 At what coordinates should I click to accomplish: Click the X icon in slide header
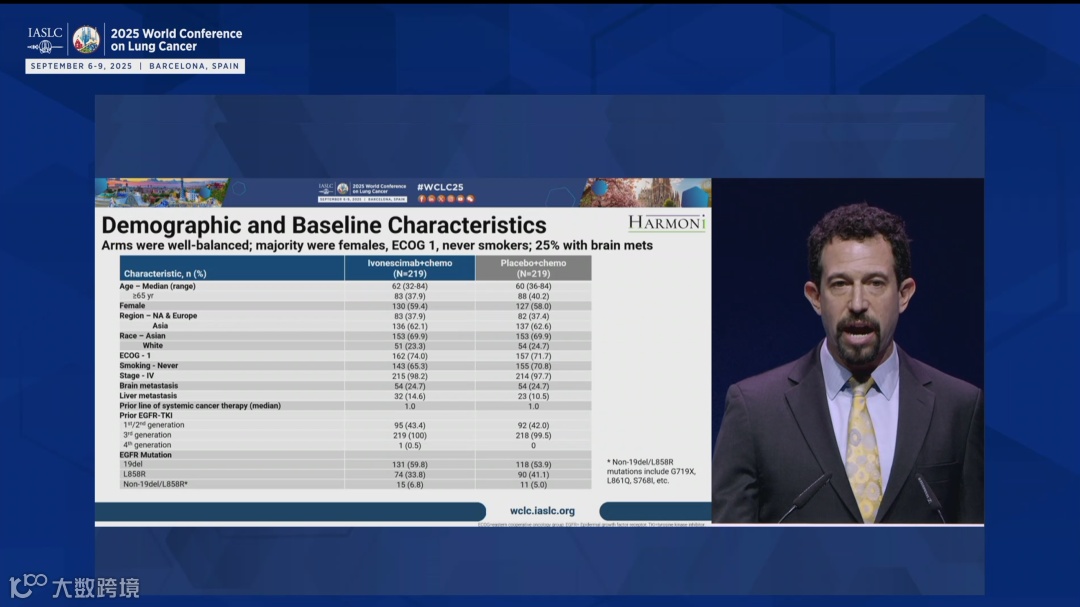tap(442, 198)
